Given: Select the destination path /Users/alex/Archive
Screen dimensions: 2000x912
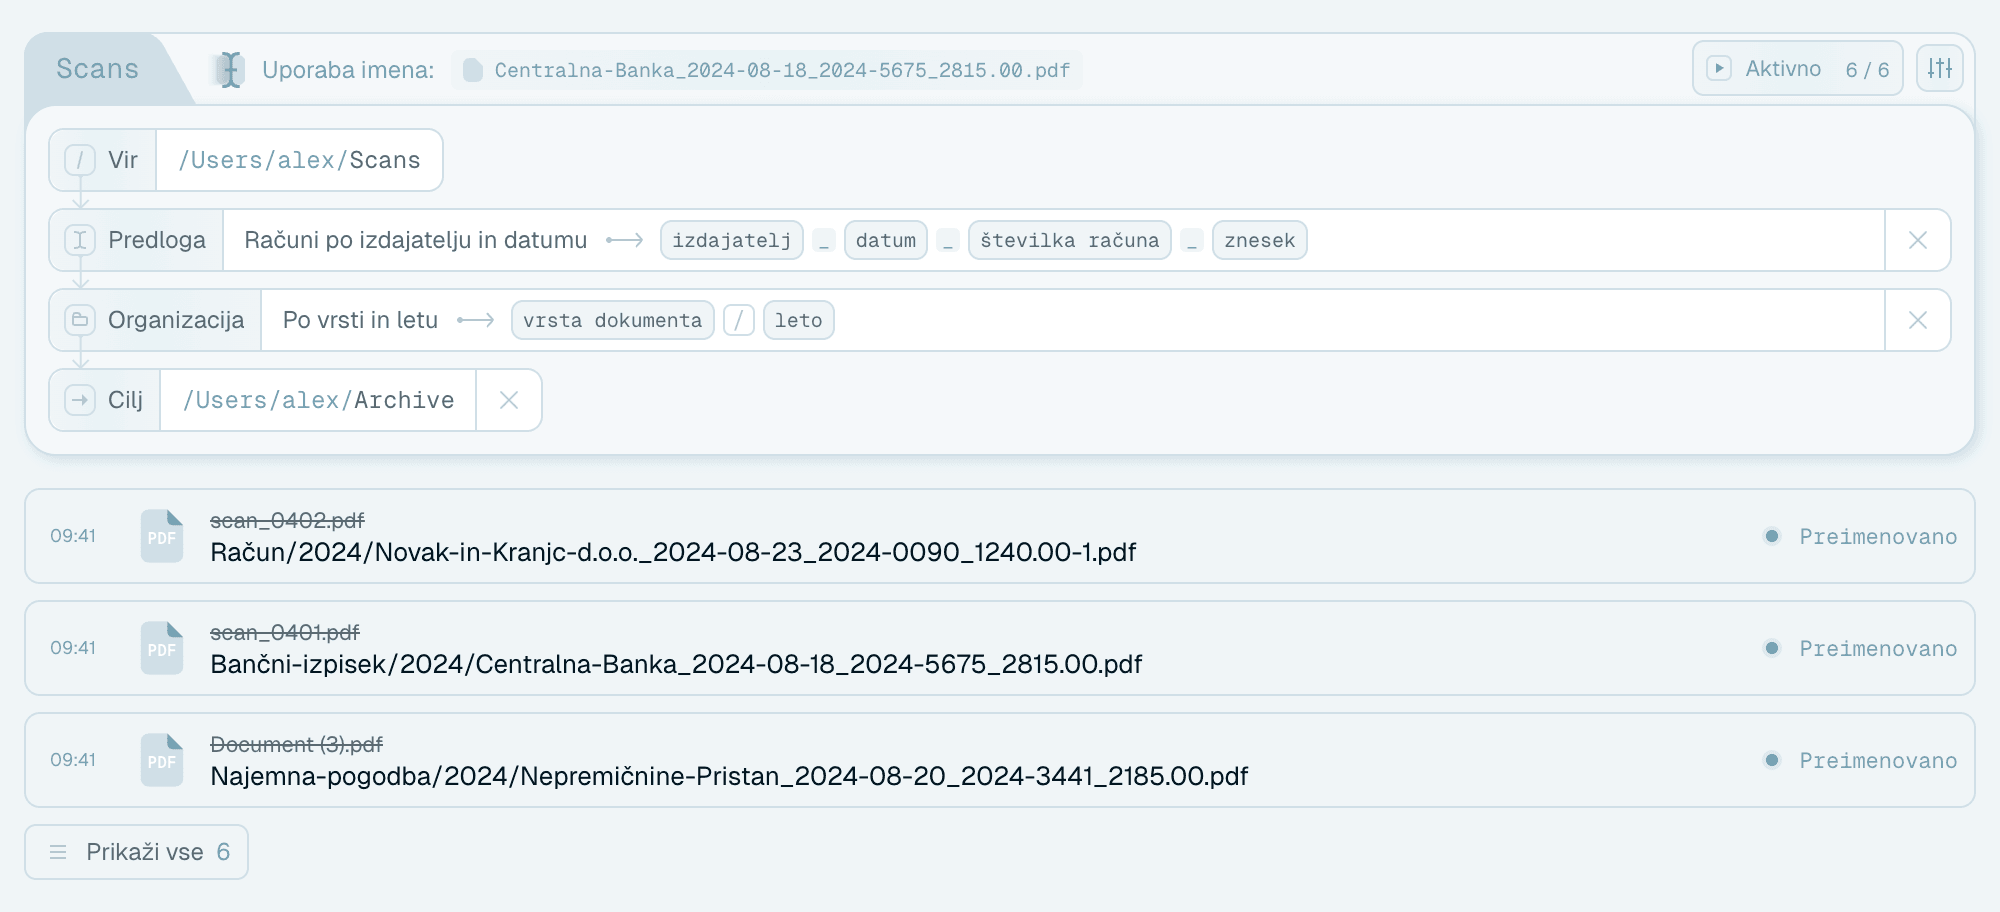Looking at the screenshot, I should tap(318, 400).
